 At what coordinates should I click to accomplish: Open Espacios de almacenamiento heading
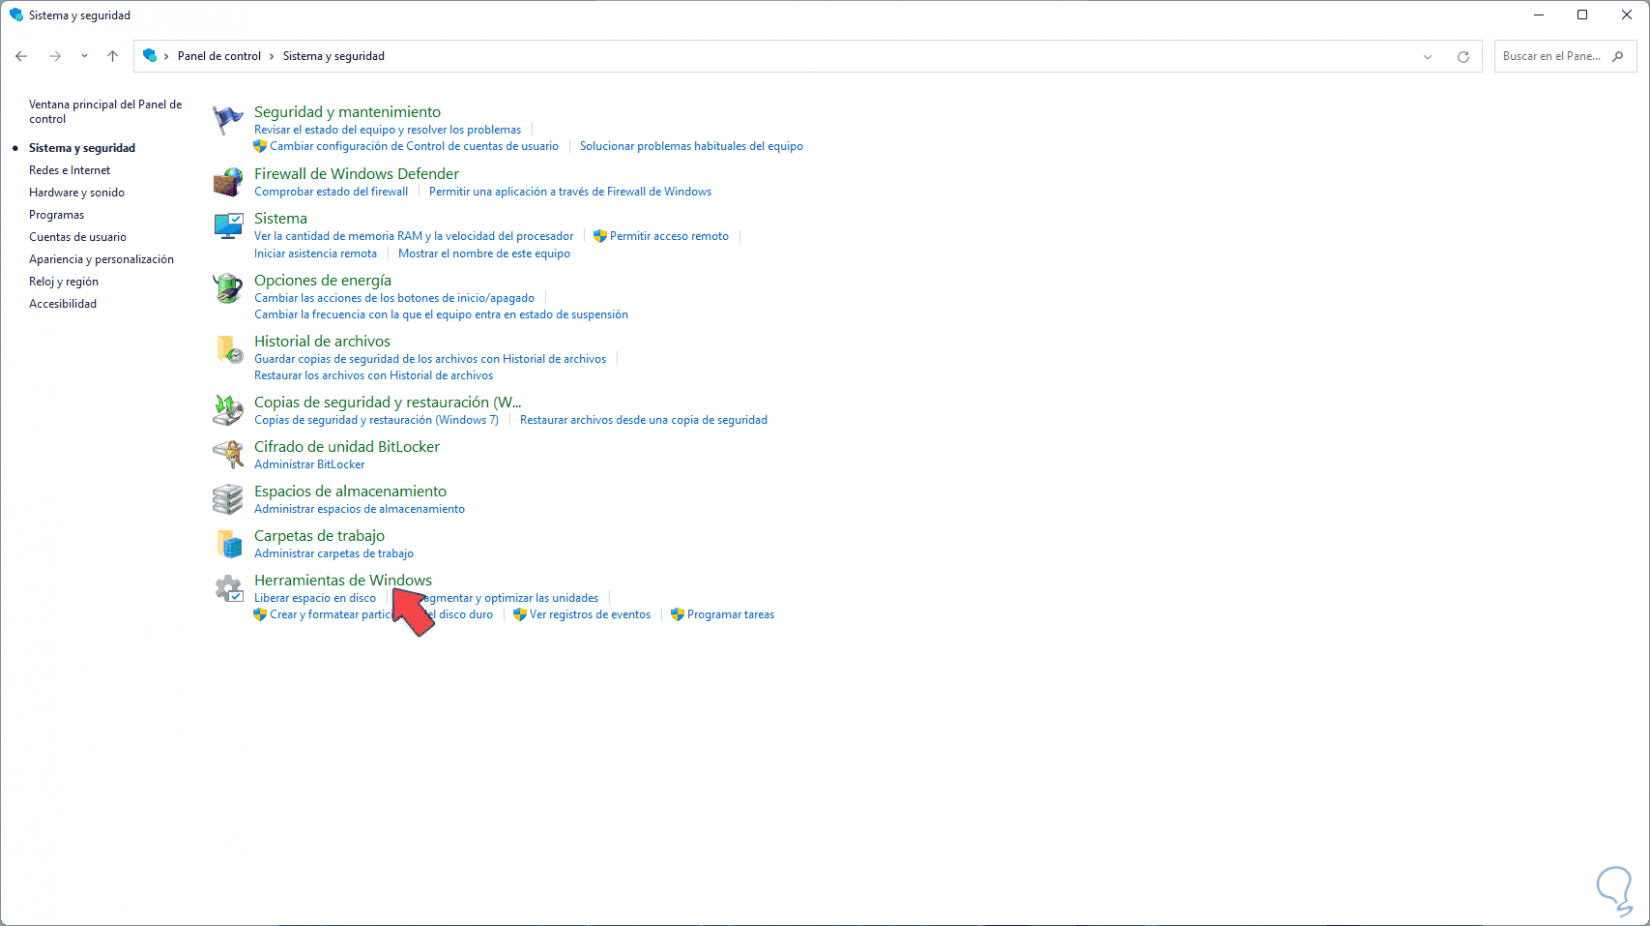click(350, 491)
